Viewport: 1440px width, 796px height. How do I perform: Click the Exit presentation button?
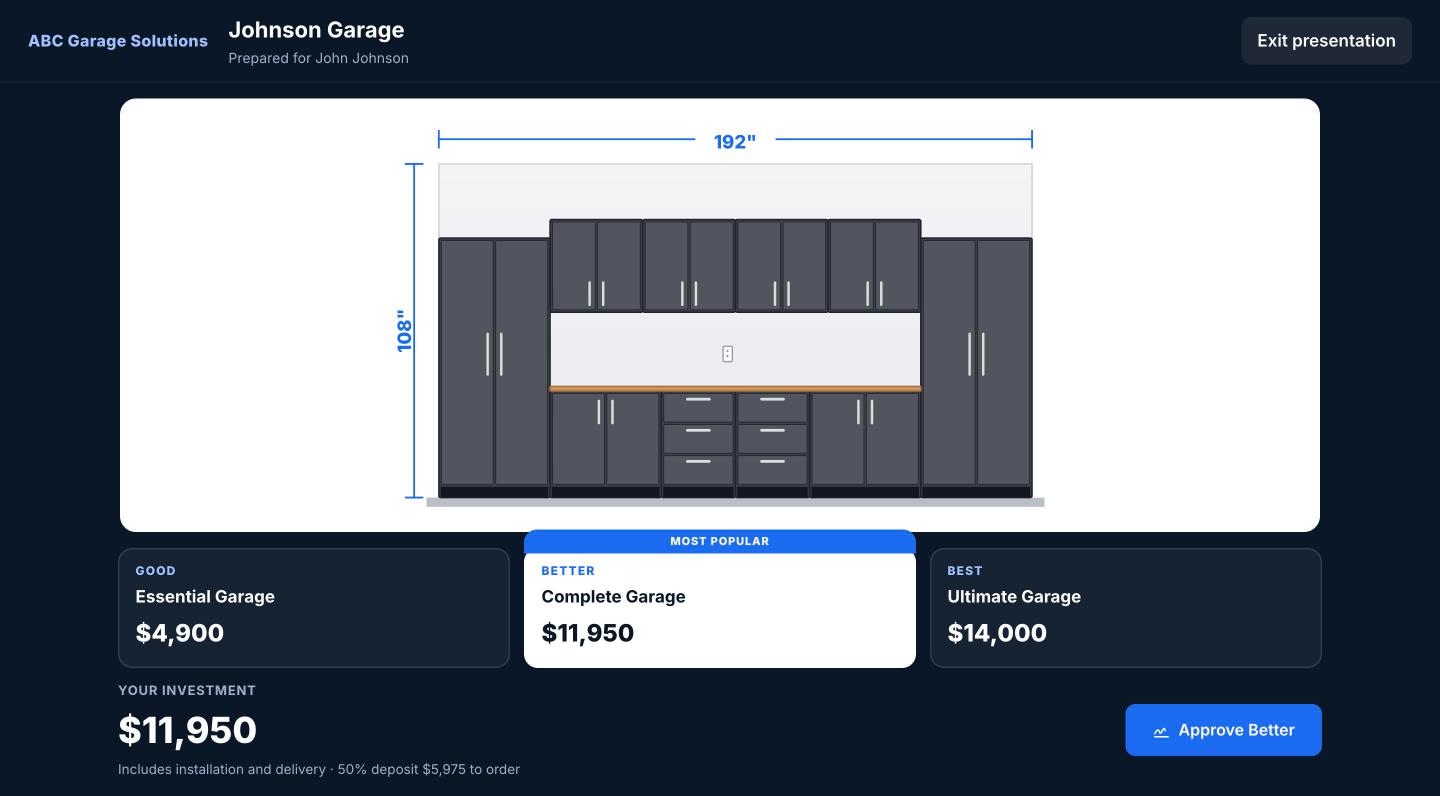click(x=1326, y=41)
